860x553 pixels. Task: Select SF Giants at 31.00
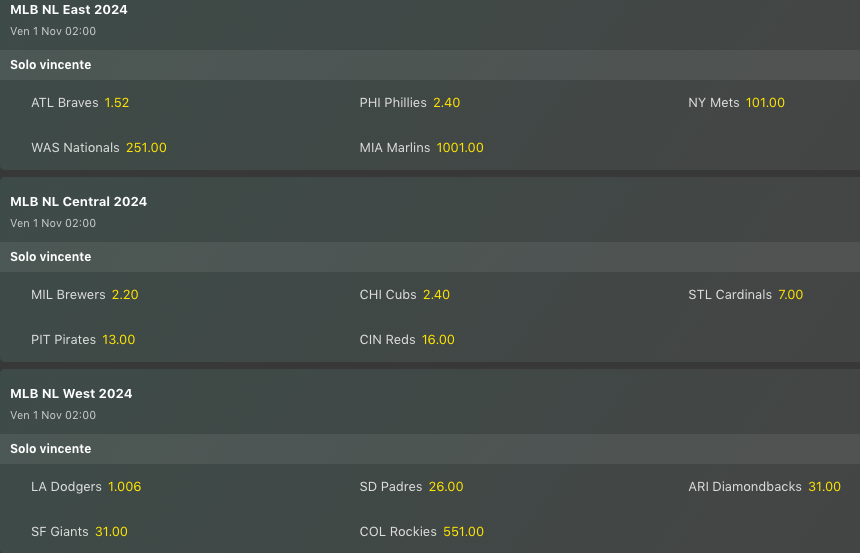111,532
